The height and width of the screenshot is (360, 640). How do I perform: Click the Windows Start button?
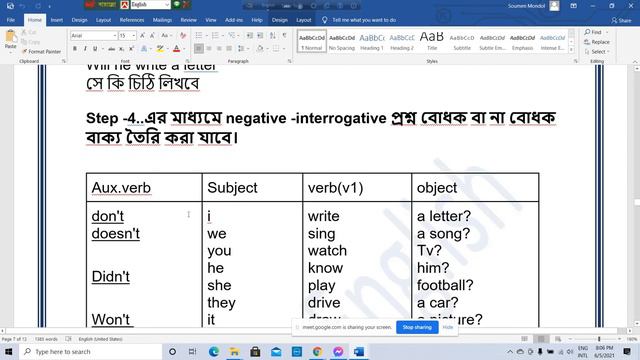[9, 352]
